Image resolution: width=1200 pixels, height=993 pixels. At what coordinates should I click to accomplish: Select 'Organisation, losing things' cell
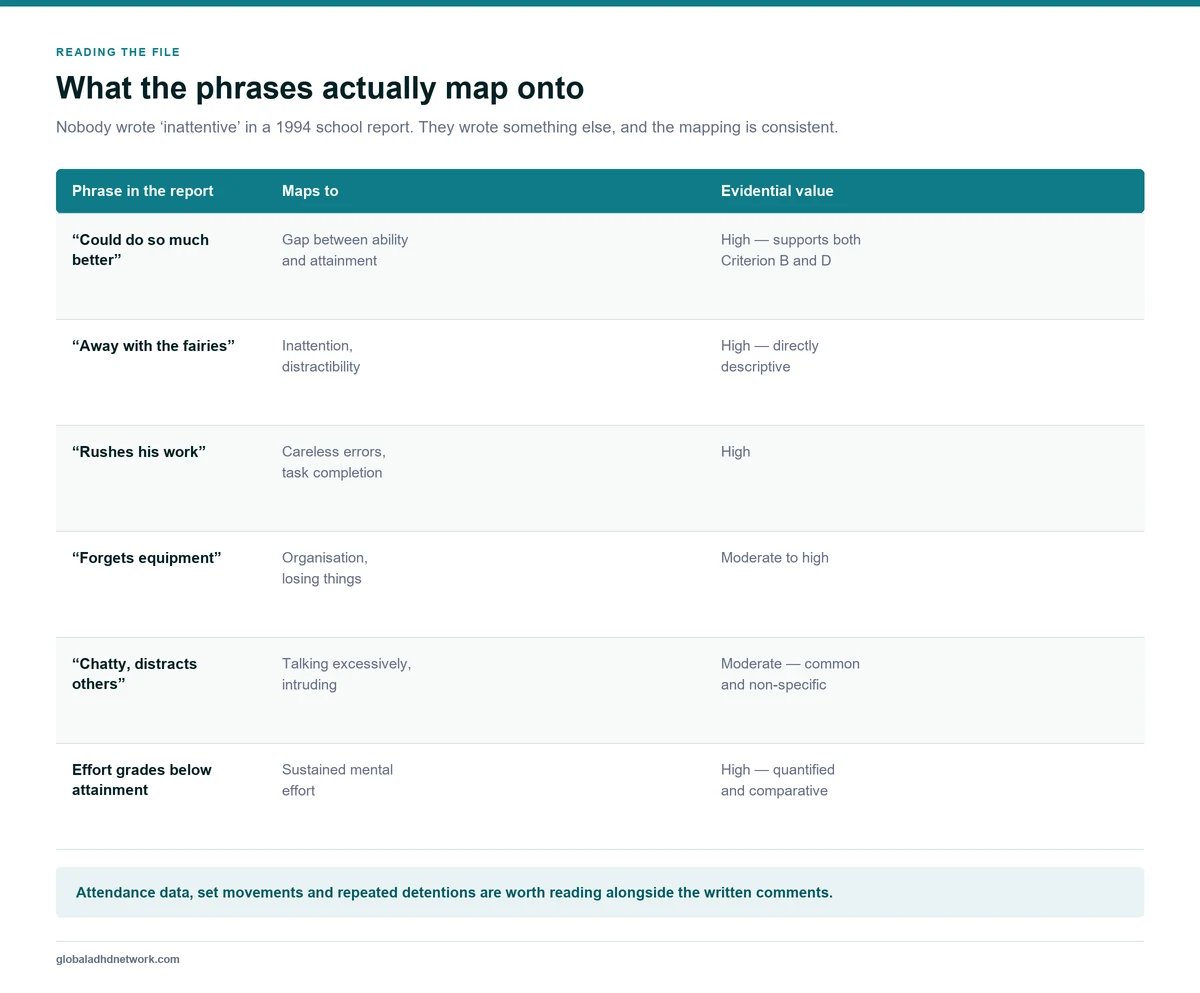click(325, 568)
